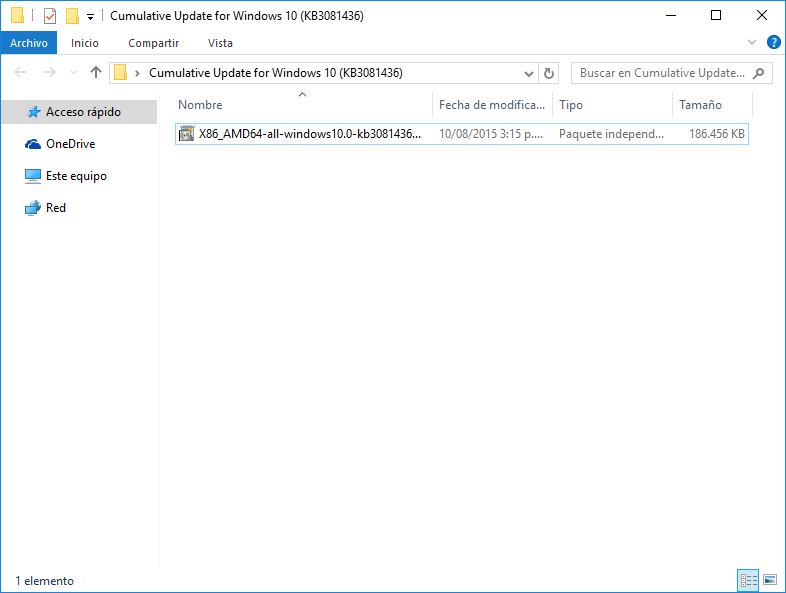Switch to the Inicio ribbon tab

pyautogui.click(x=85, y=43)
